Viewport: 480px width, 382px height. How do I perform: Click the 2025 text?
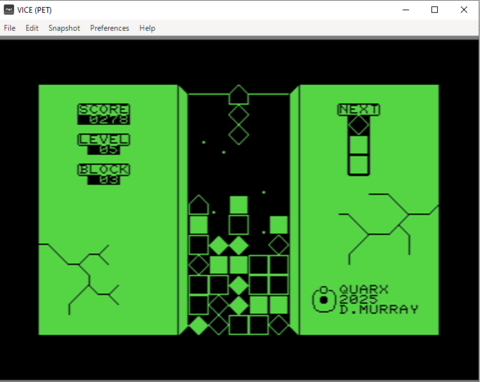359,299
